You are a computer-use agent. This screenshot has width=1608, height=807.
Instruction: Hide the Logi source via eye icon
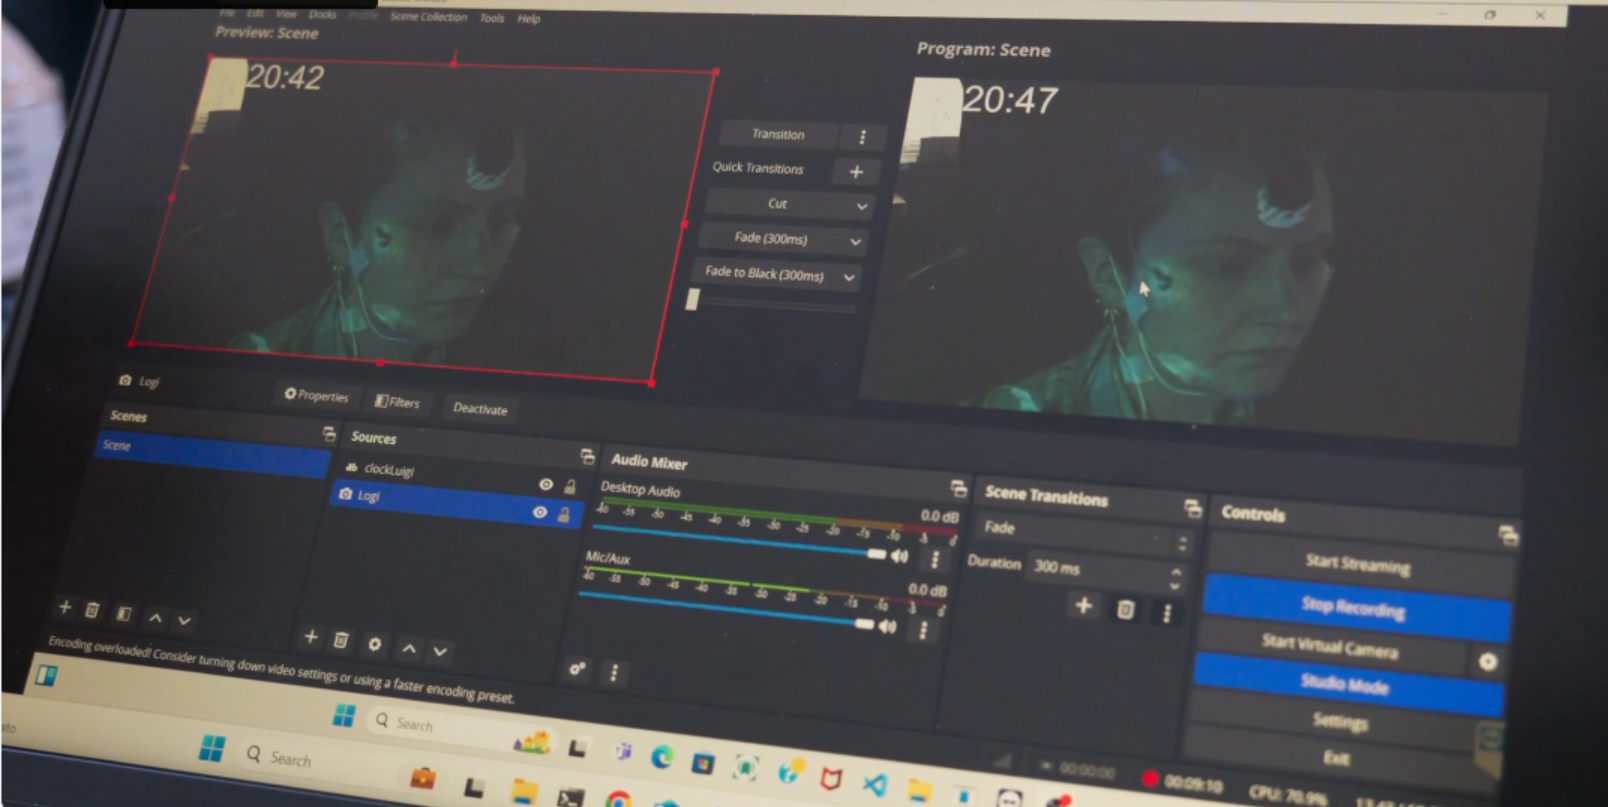pos(540,512)
